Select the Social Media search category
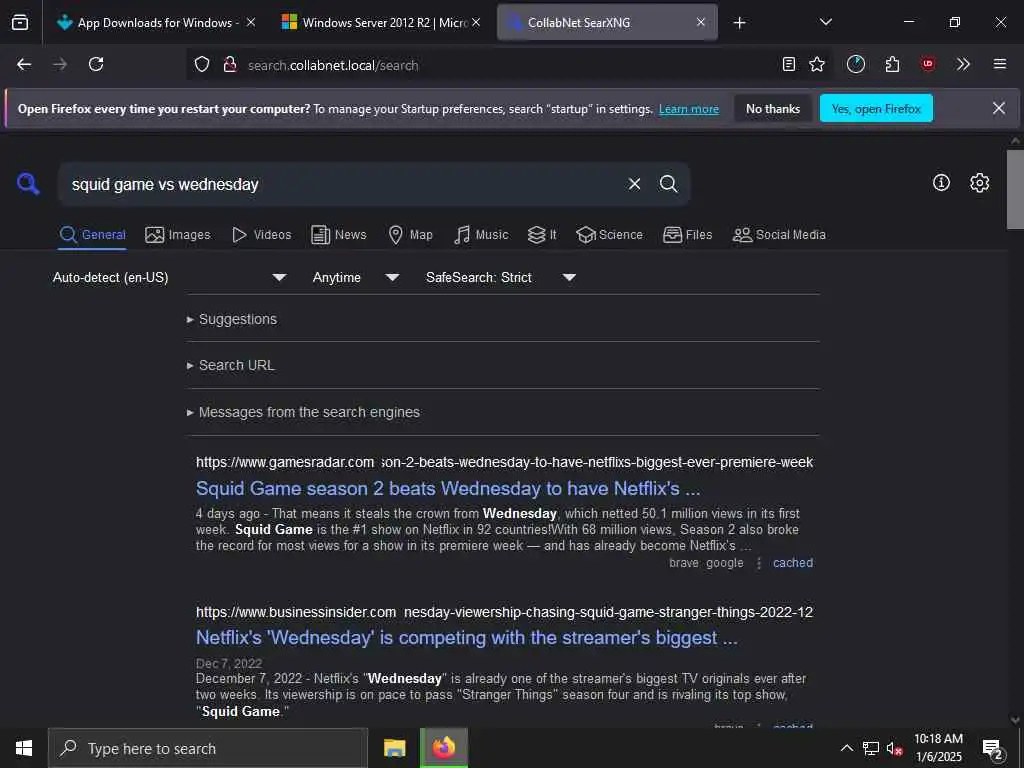The image size is (1024, 768). (x=779, y=235)
